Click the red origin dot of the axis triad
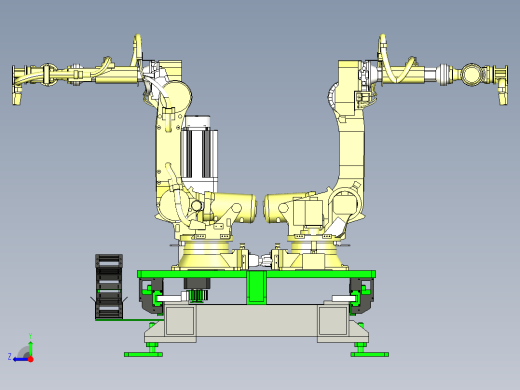The height and width of the screenshot is (390, 520). (31, 359)
